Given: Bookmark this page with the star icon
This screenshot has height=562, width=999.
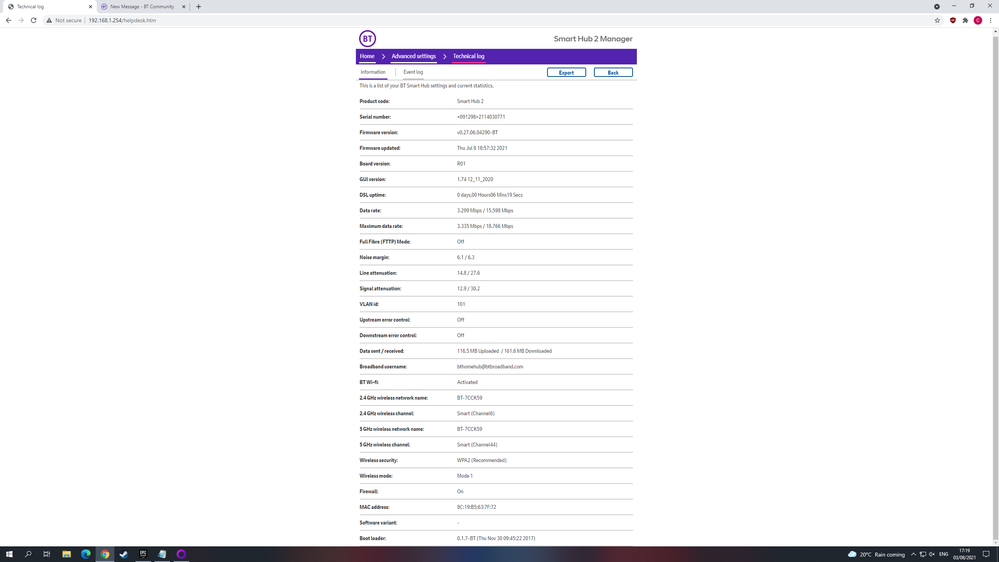Looking at the screenshot, I should pyautogui.click(x=937, y=20).
